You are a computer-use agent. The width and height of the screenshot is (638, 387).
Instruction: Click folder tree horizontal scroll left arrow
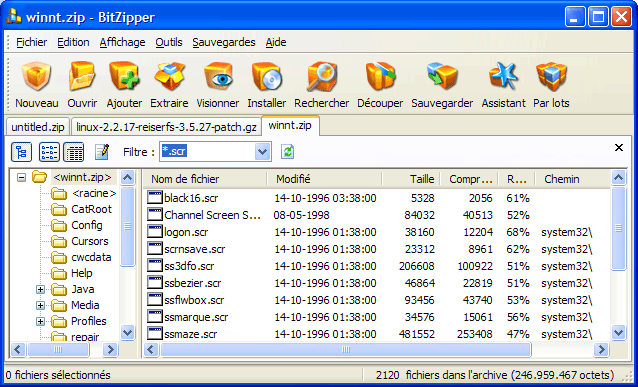click(x=18, y=350)
